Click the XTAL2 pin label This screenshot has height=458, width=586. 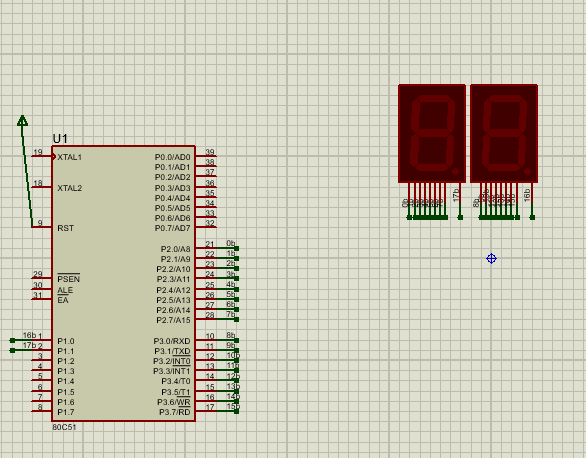(x=70, y=188)
